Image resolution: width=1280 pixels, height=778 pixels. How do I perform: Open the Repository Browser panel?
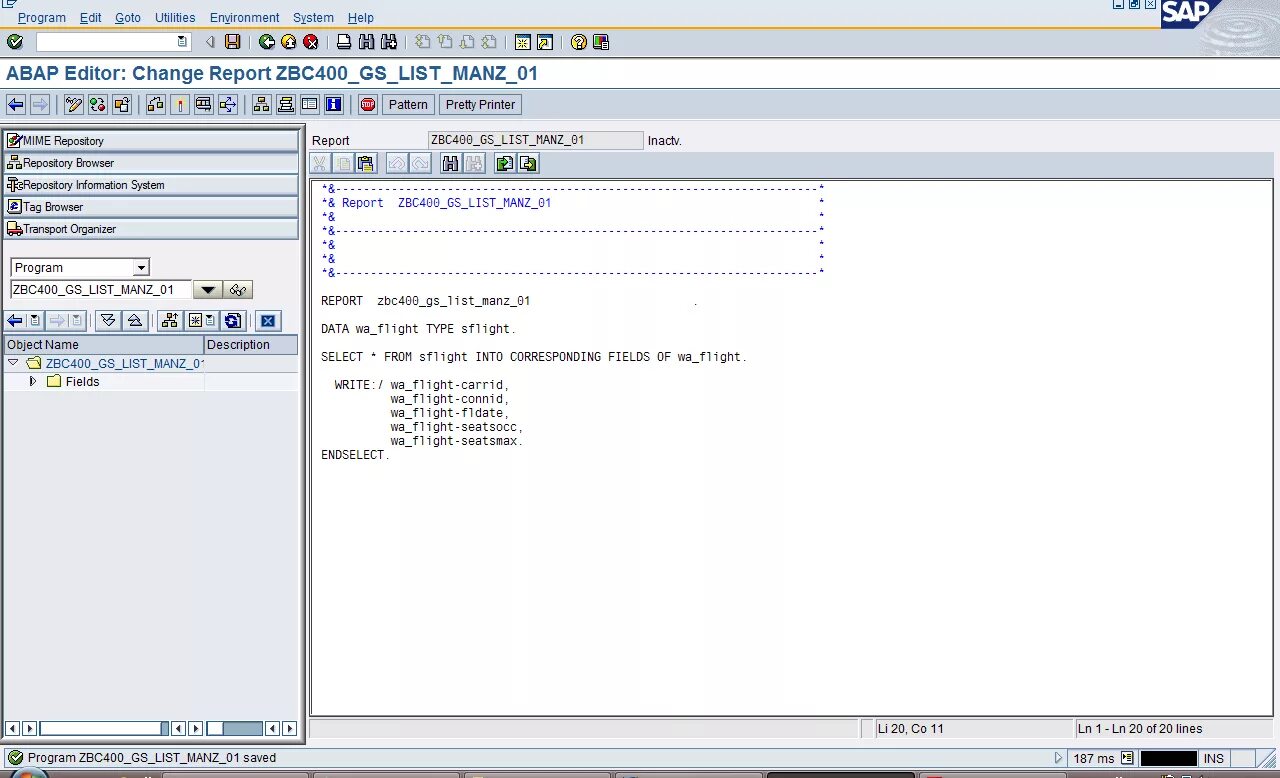click(x=151, y=163)
